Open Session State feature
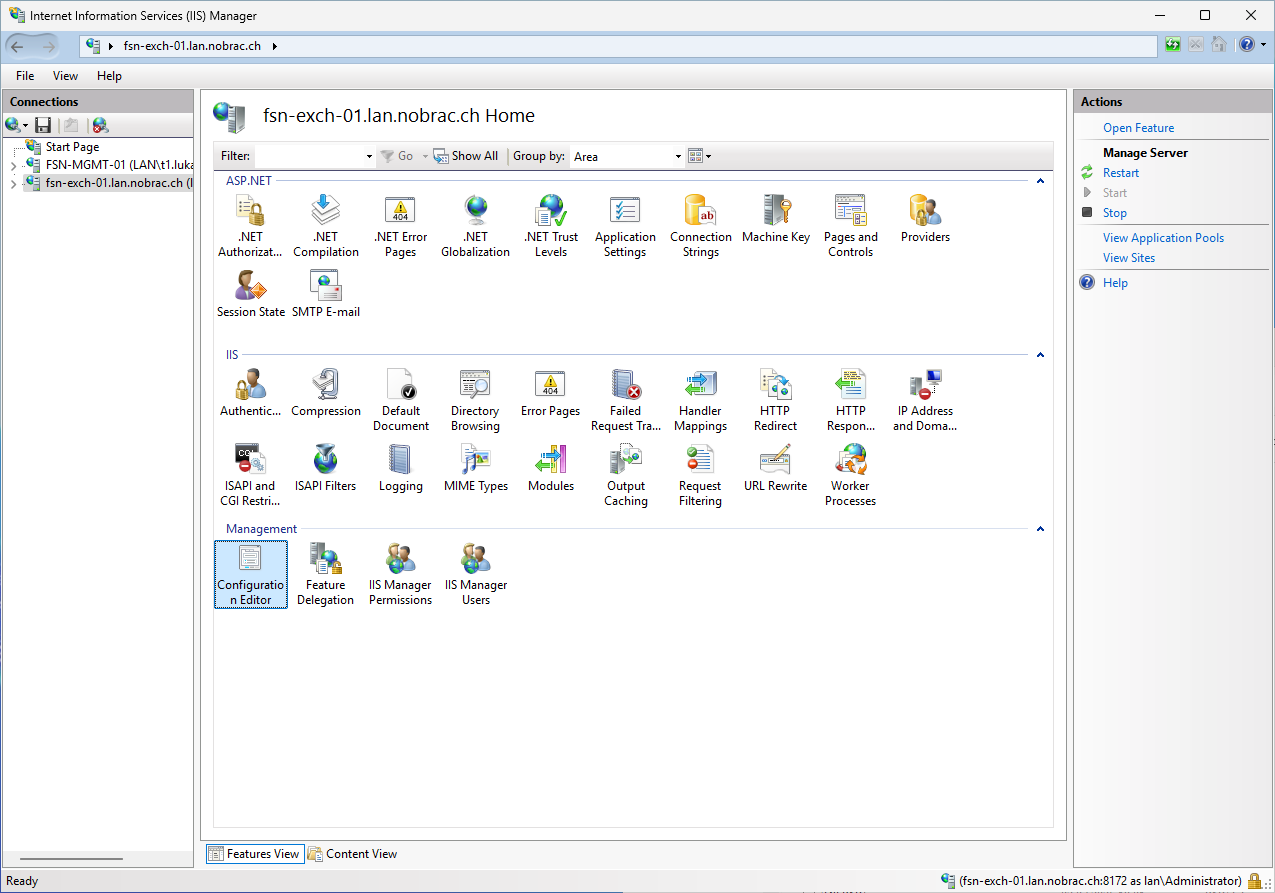Image resolution: width=1275 pixels, height=893 pixels. [250, 294]
